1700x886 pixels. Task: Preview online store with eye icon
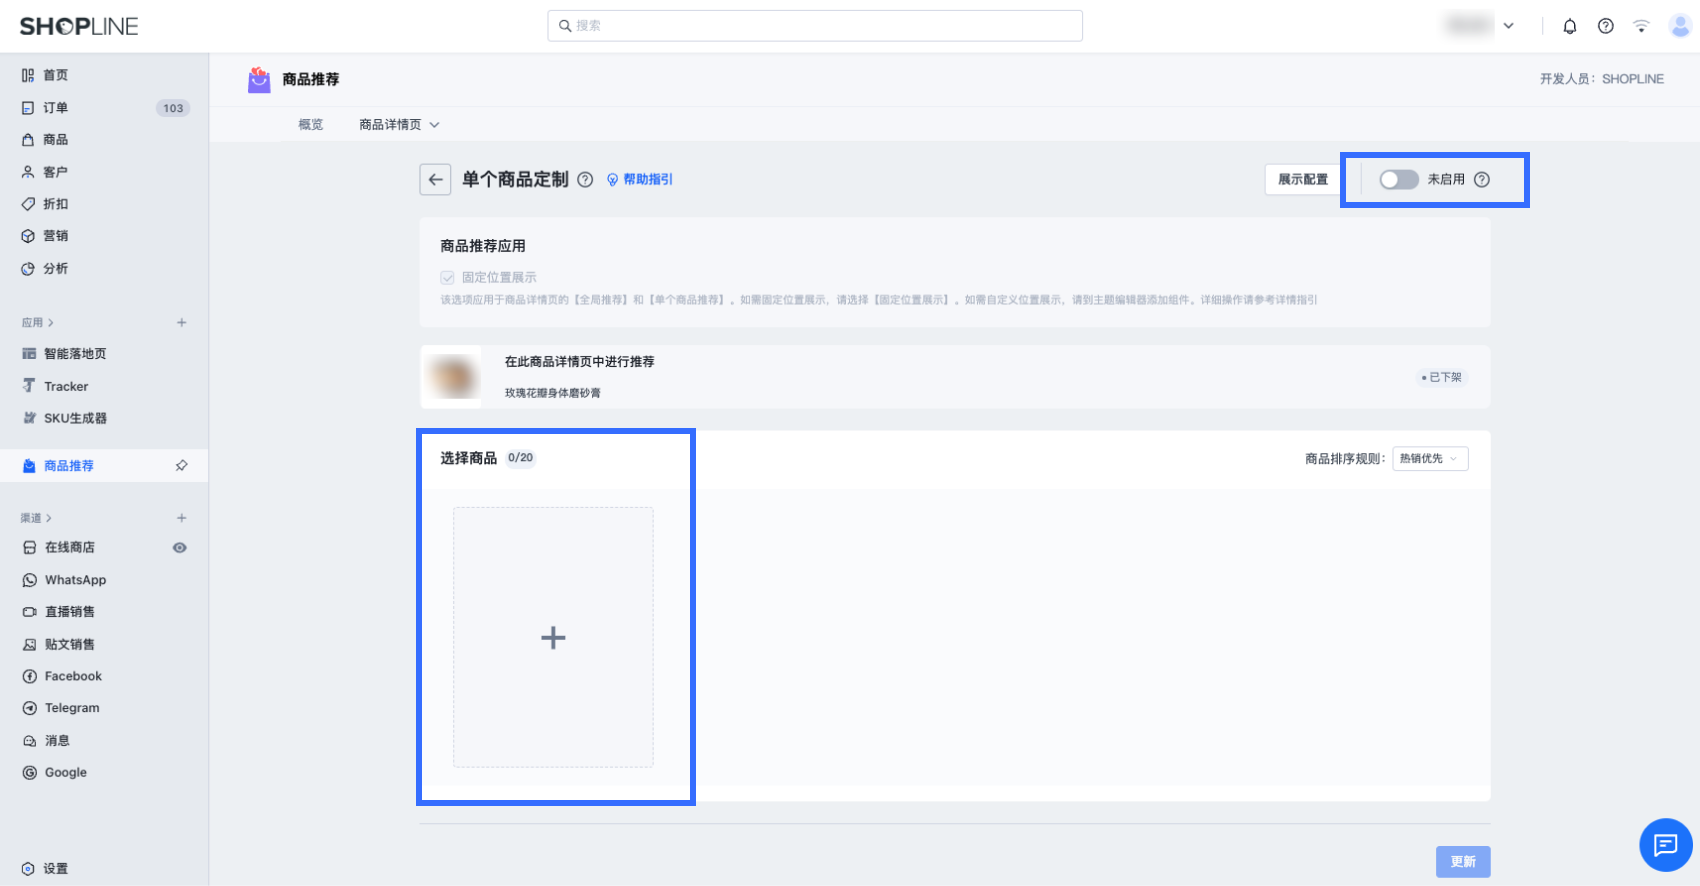coord(180,548)
